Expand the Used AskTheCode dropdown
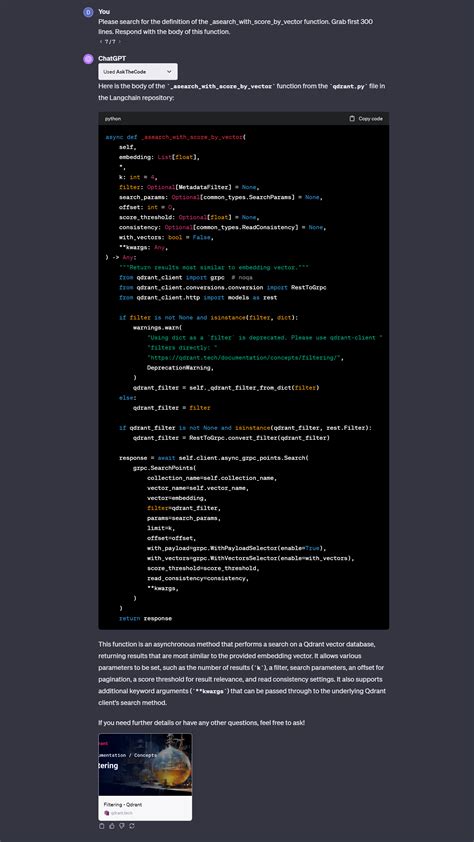 pos(138,71)
